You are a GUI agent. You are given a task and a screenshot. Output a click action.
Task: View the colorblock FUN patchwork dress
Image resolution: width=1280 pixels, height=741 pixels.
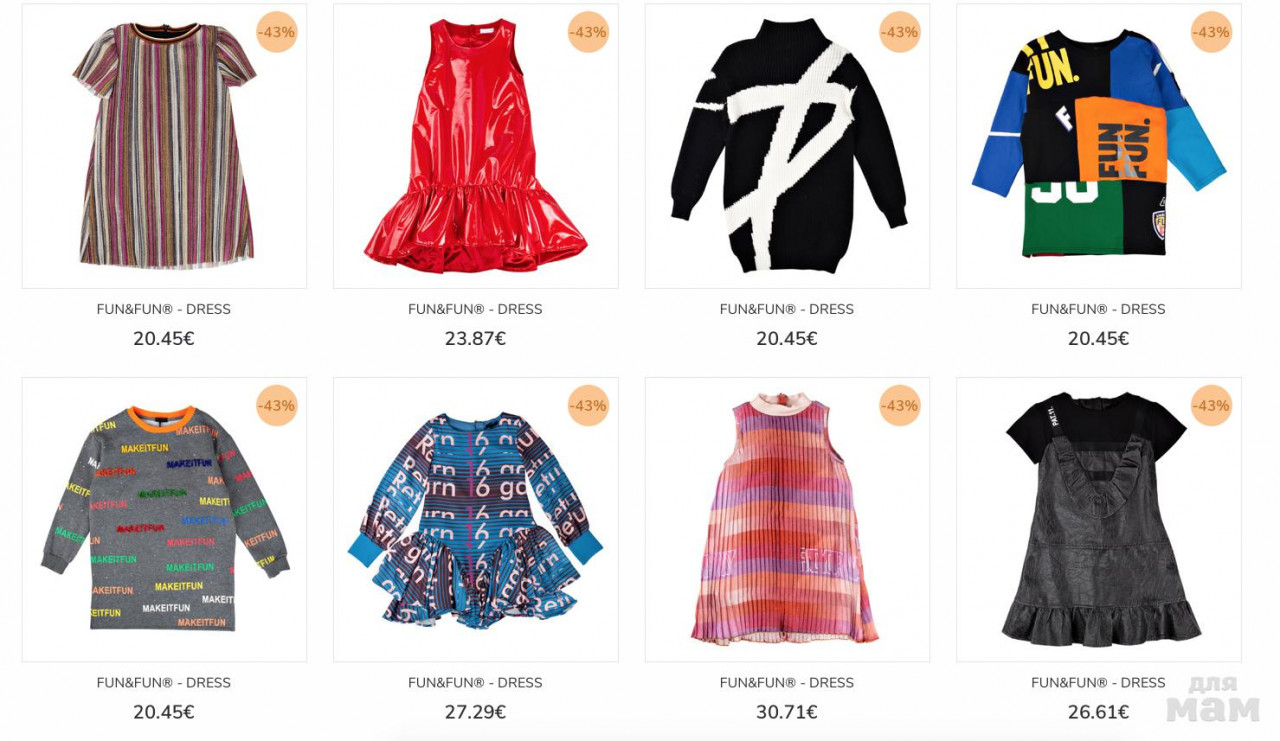pyautogui.click(x=1099, y=146)
